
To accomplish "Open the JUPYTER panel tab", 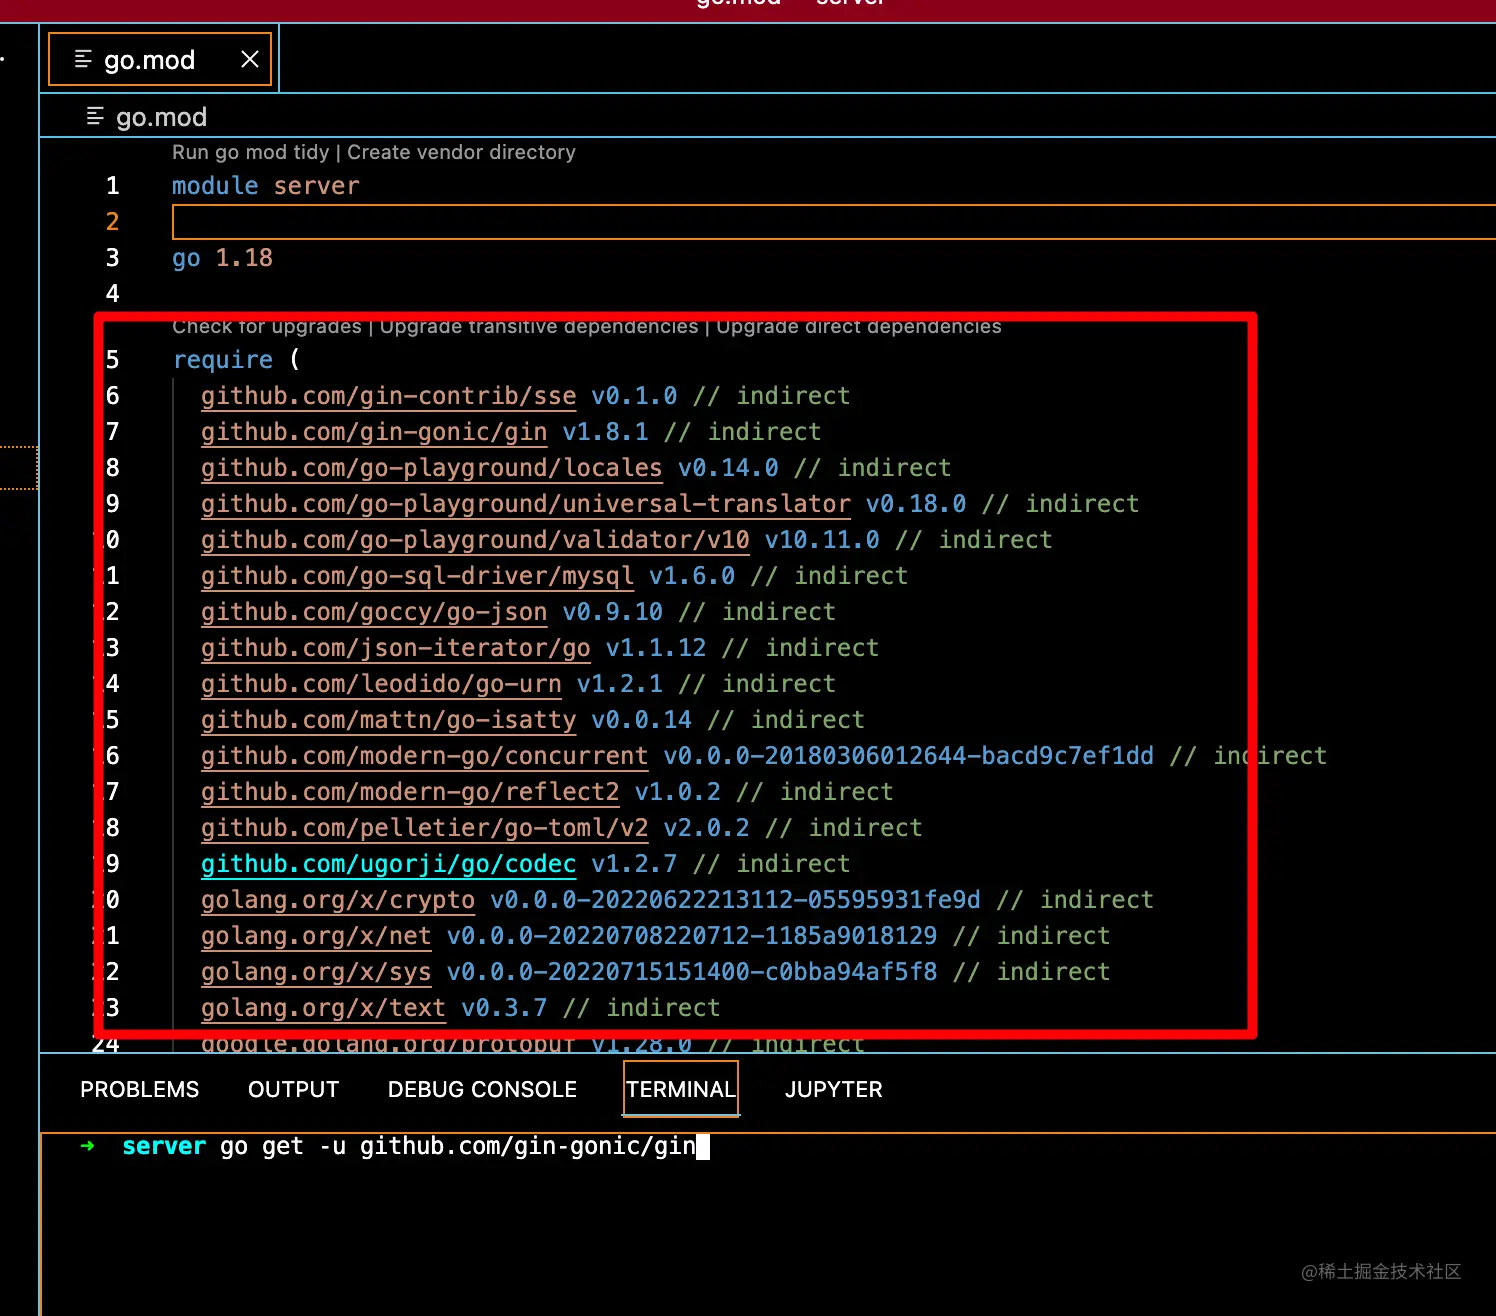I will (834, 1089).
